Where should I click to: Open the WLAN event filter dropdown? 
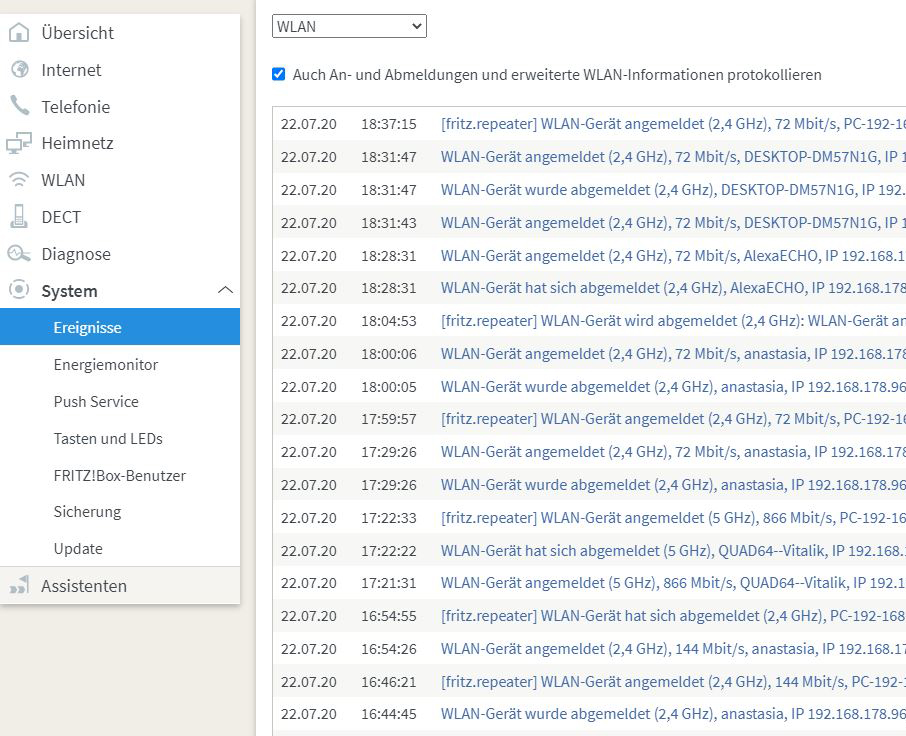(349, 26)
